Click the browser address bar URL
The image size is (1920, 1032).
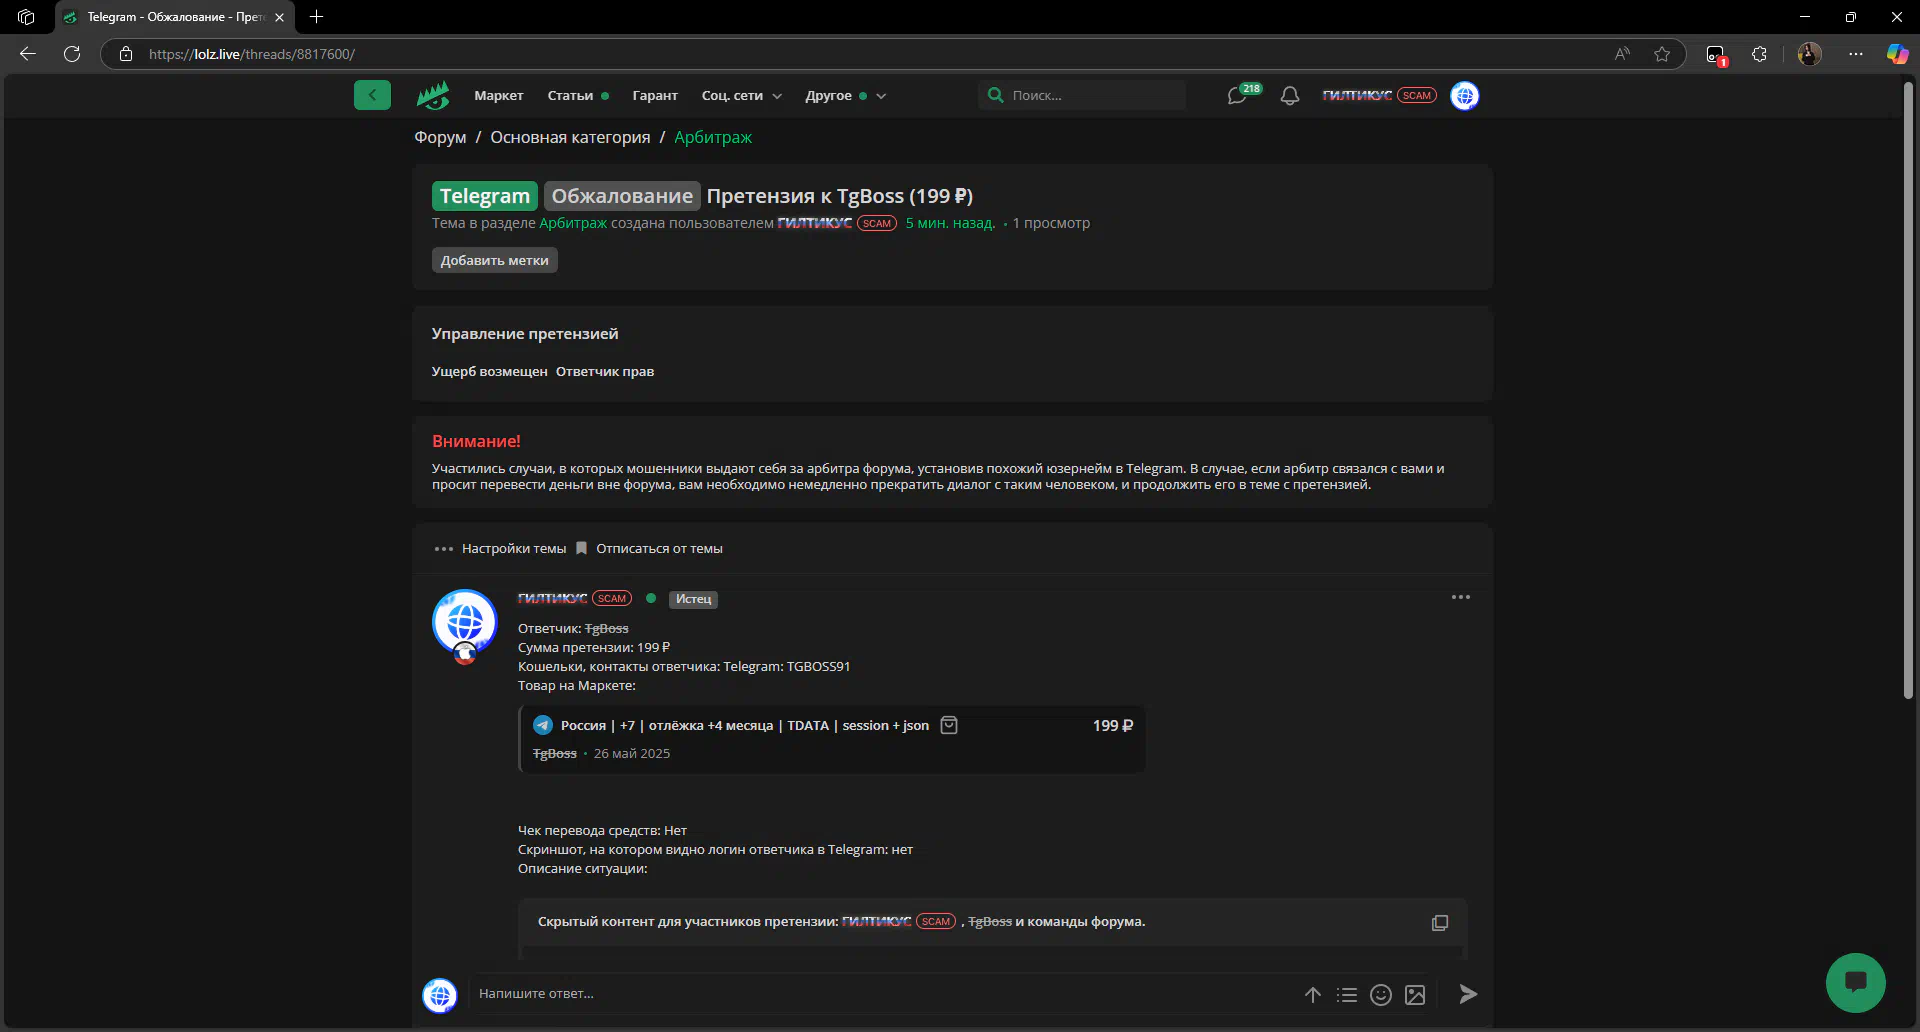[x=252, y=54]
